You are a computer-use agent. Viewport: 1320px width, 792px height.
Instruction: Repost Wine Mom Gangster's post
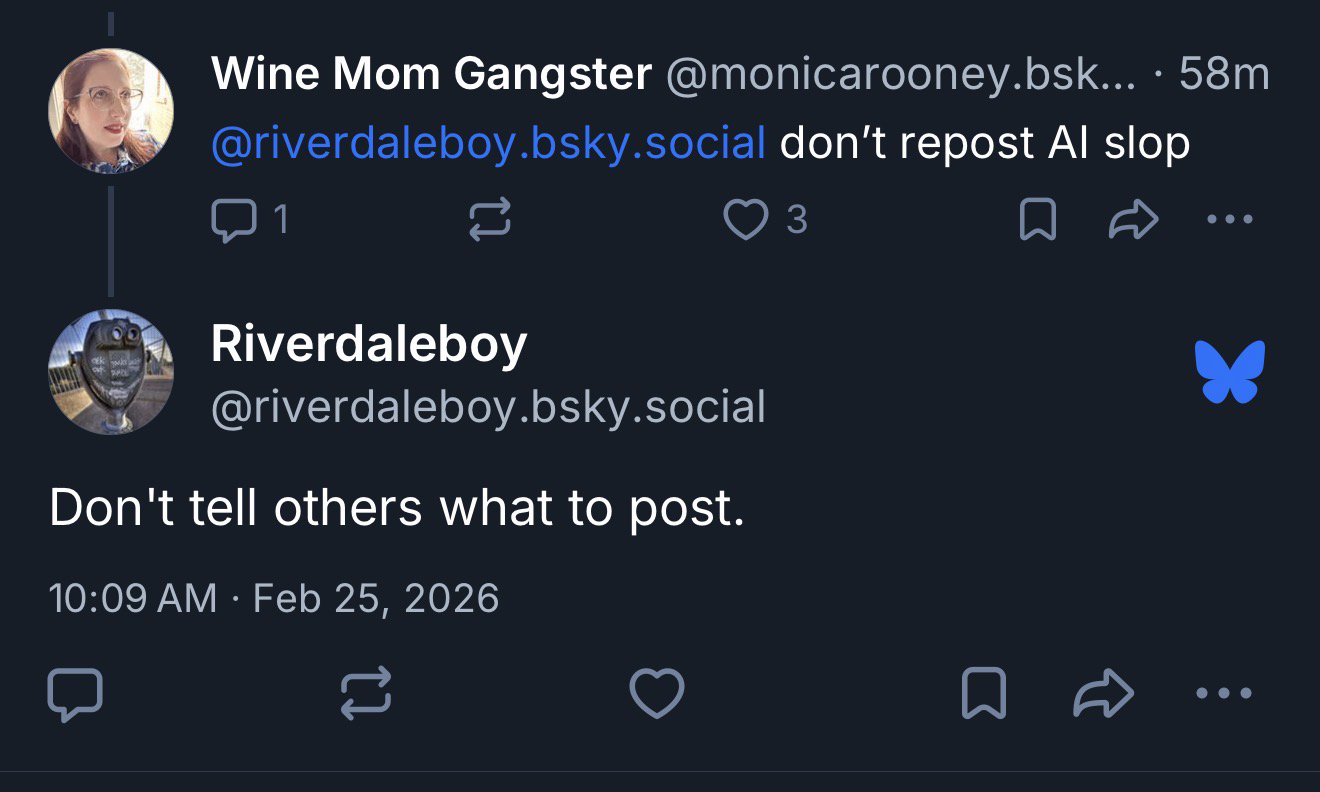click(x=490, y=220)
